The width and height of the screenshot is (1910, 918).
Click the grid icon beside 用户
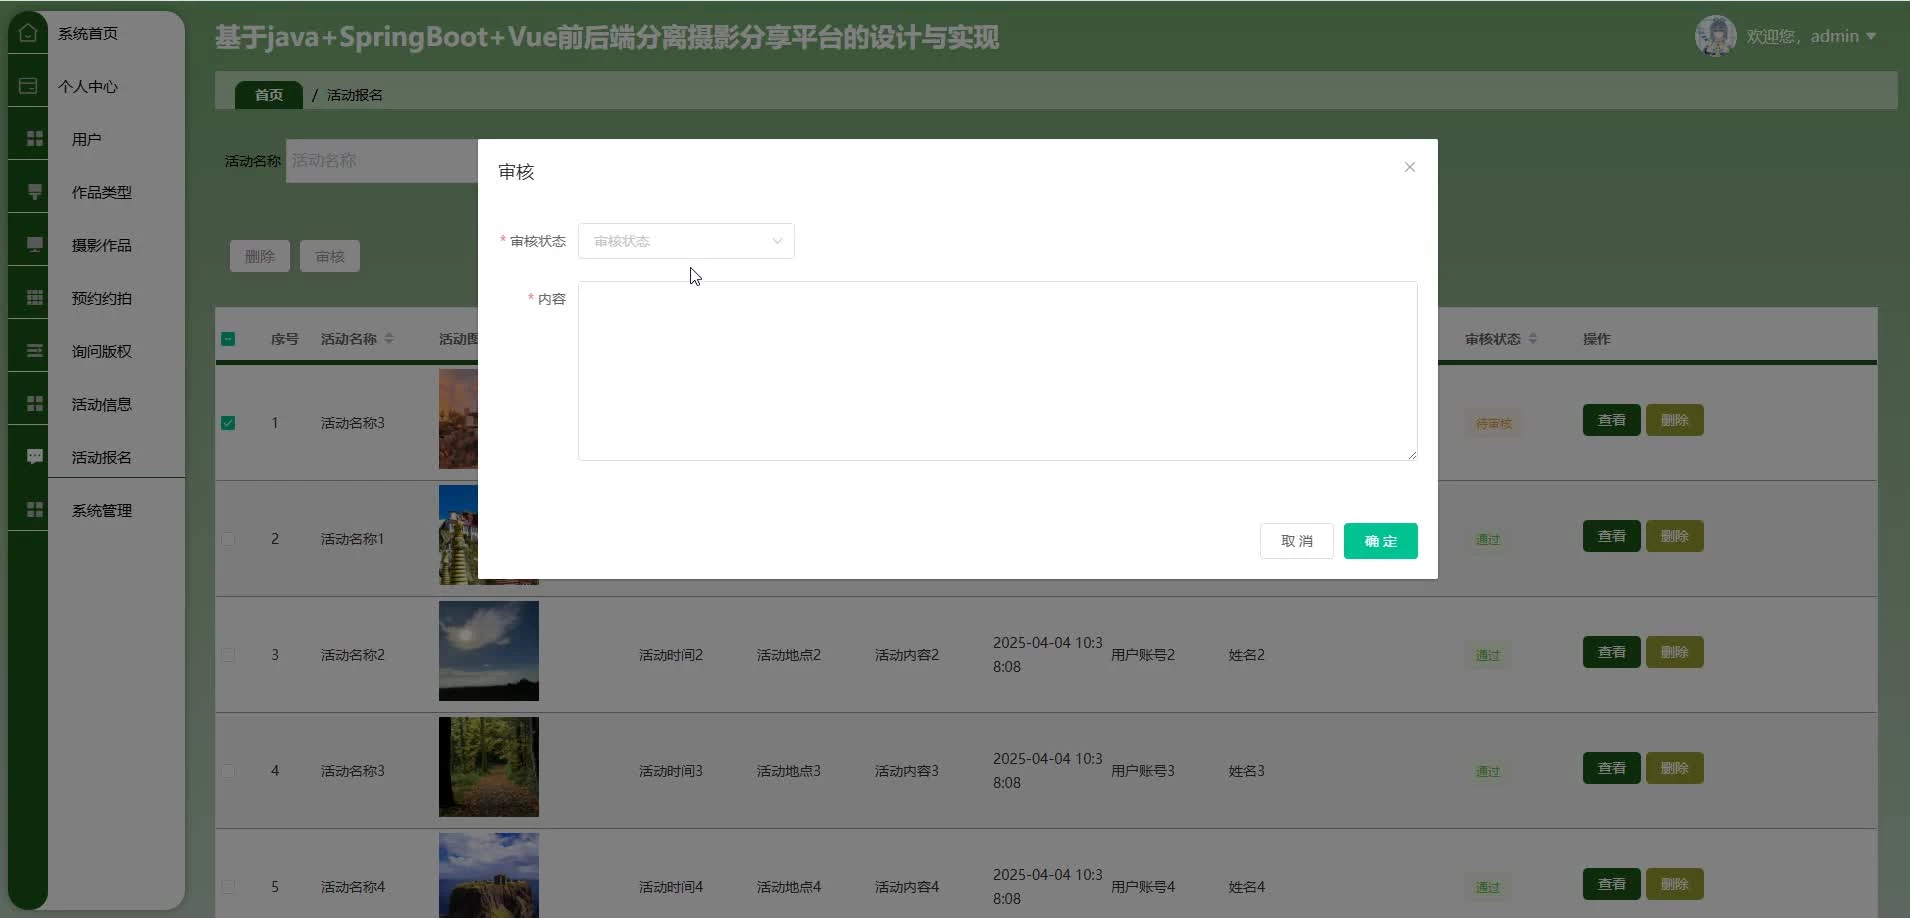coord(35,139)
